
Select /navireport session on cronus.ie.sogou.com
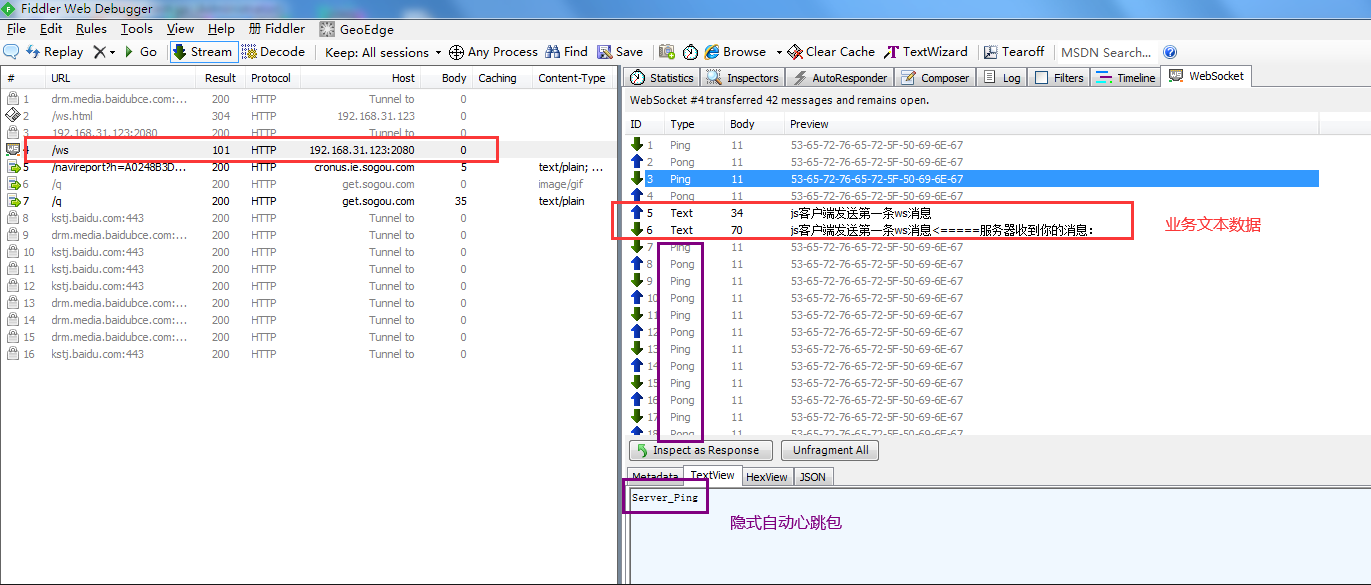tap(310, 167)
